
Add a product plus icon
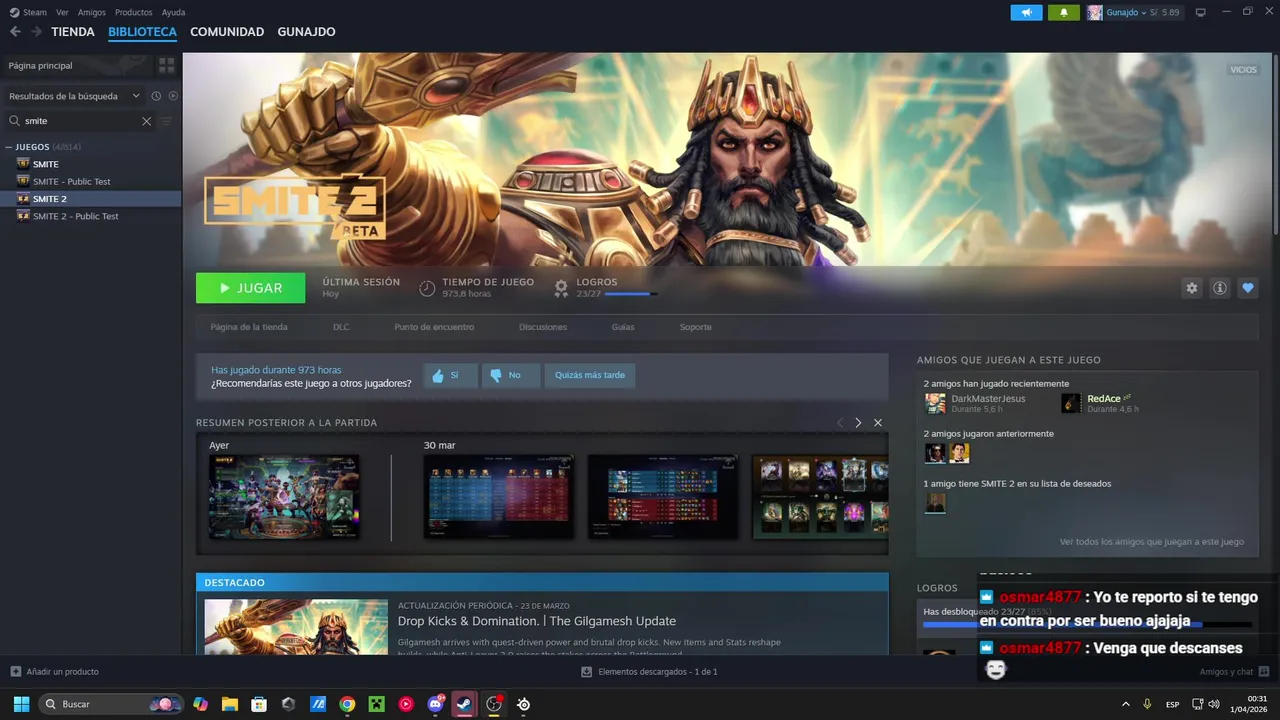15,672
